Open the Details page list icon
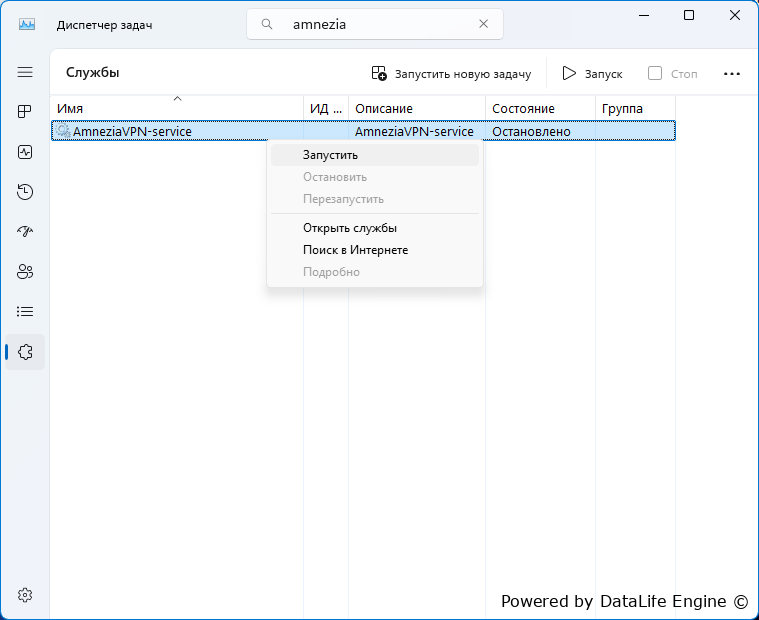The image size is (759, 620). coord(25,312)
